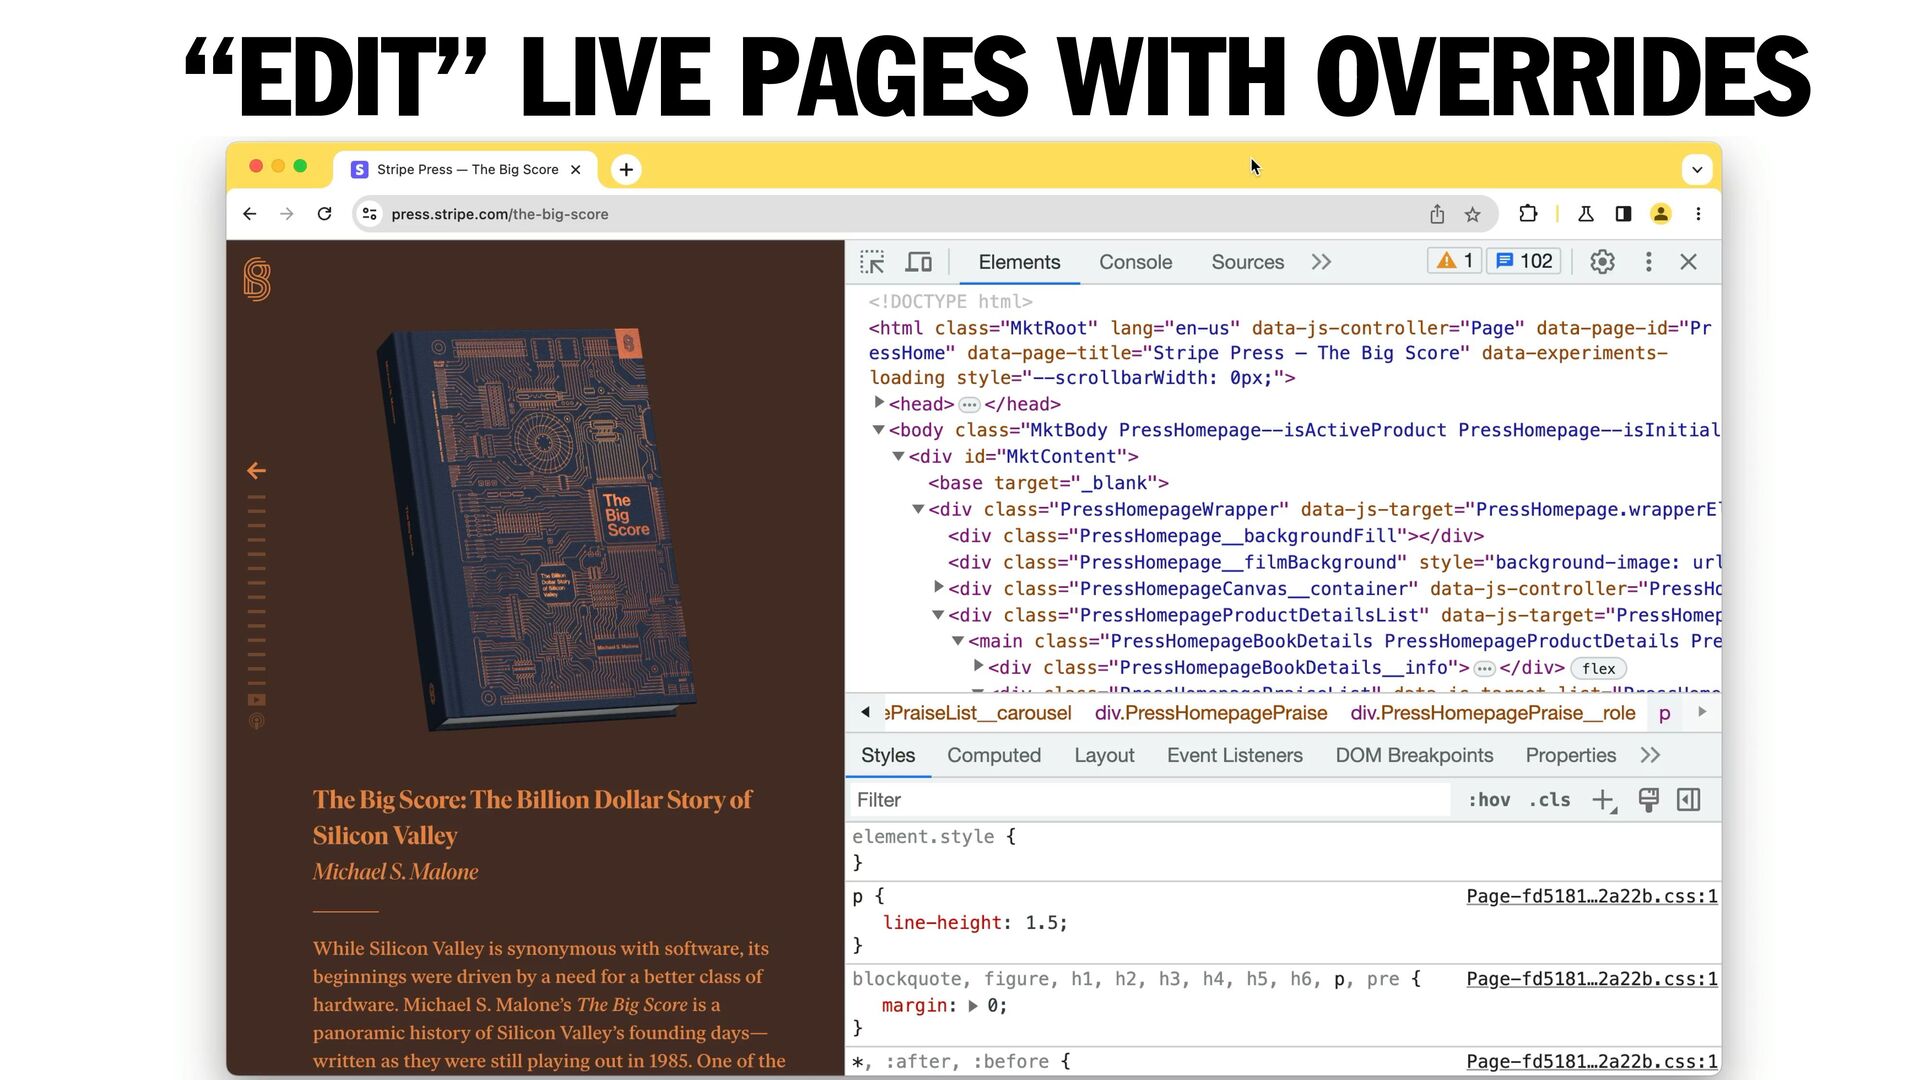The image size is (1920, 1080).
Task: Activate the inspect element picker tool
Action: tap(872, 262)
